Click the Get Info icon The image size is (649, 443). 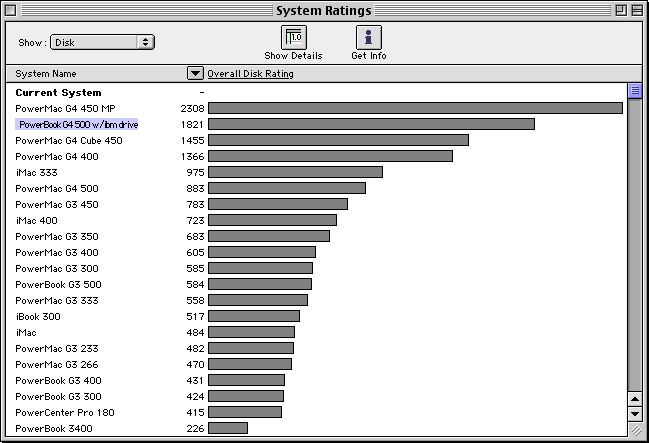368,37
